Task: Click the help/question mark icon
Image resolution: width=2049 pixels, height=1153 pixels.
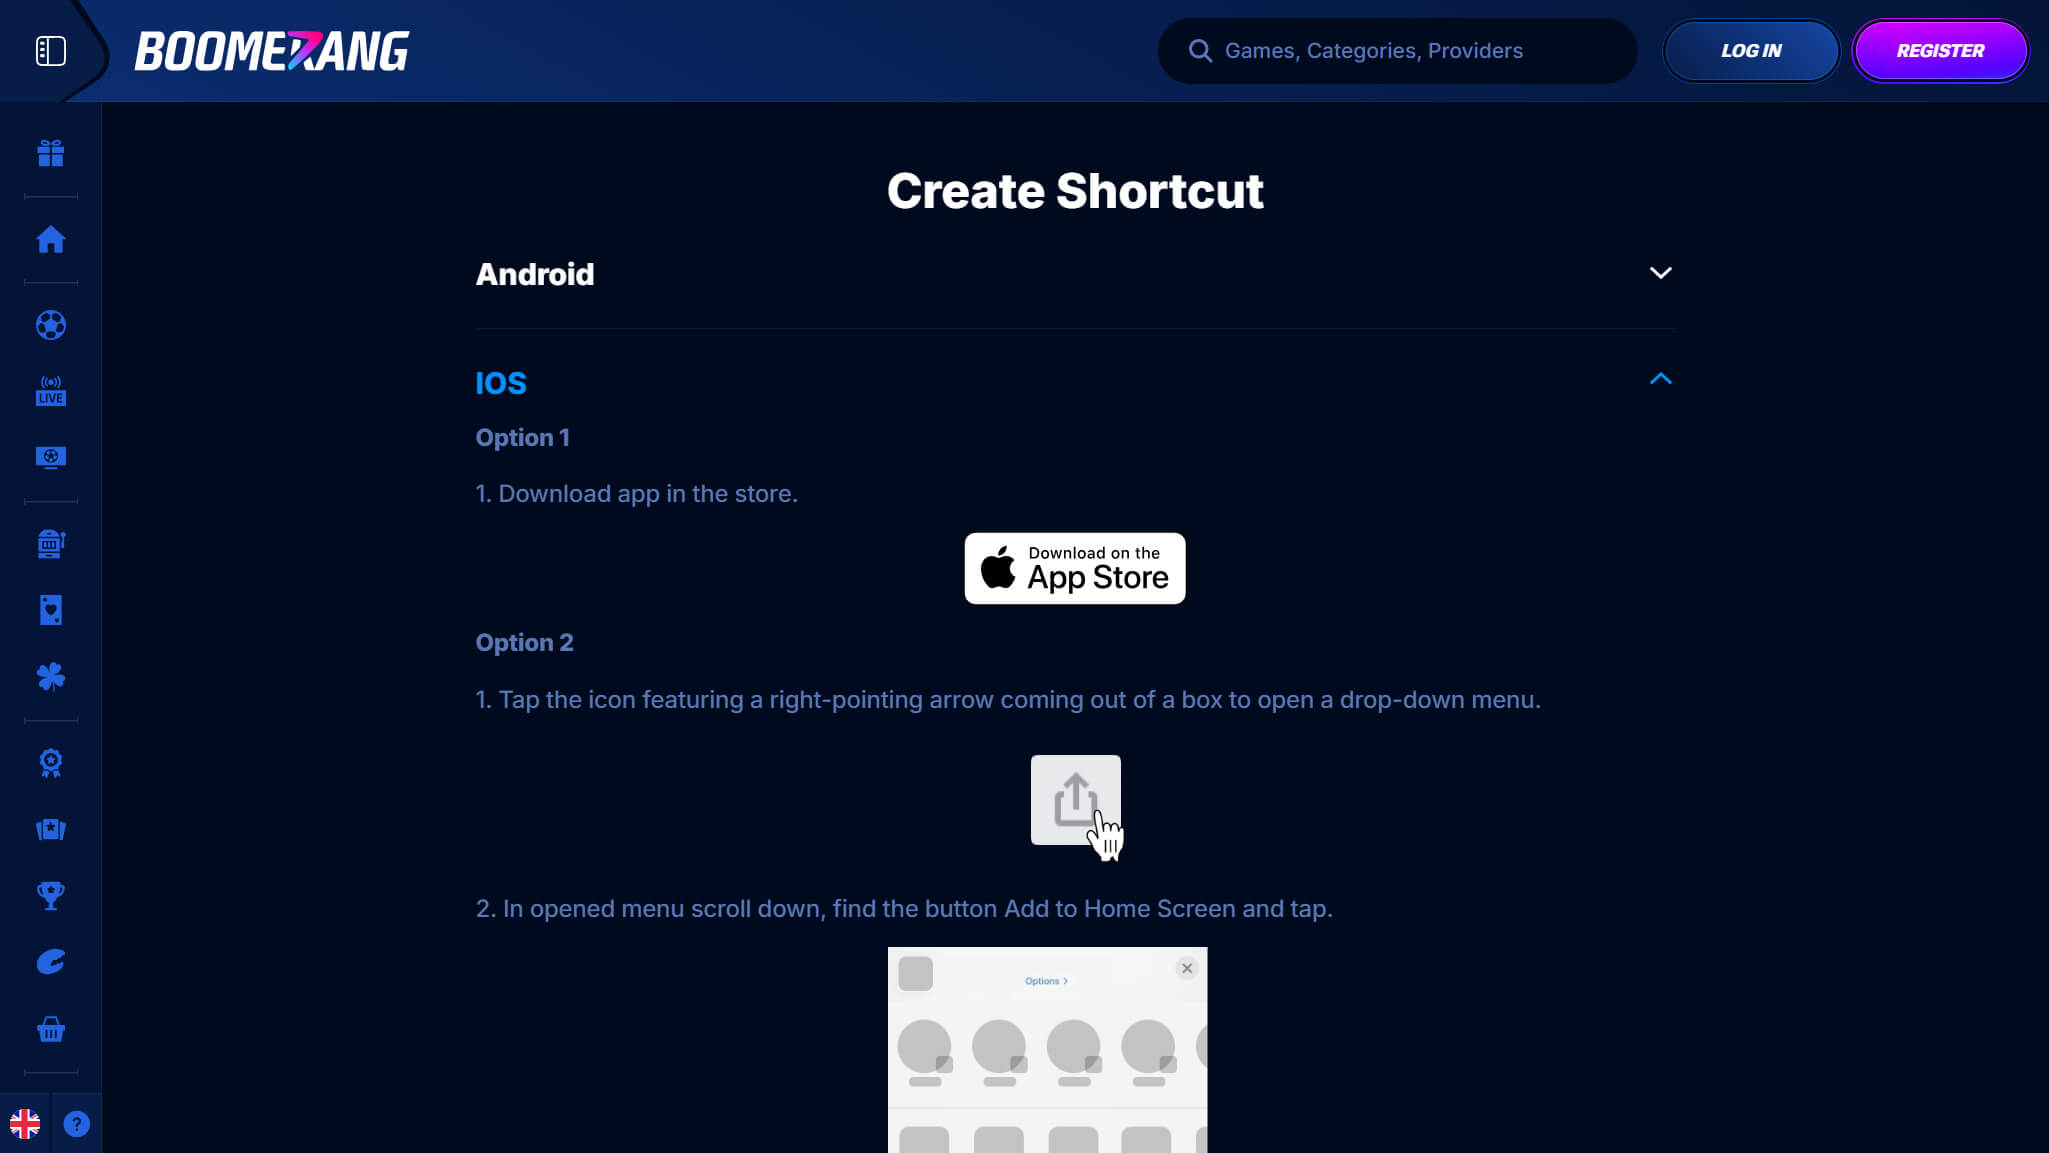Action: click(x=77, y=1125)
